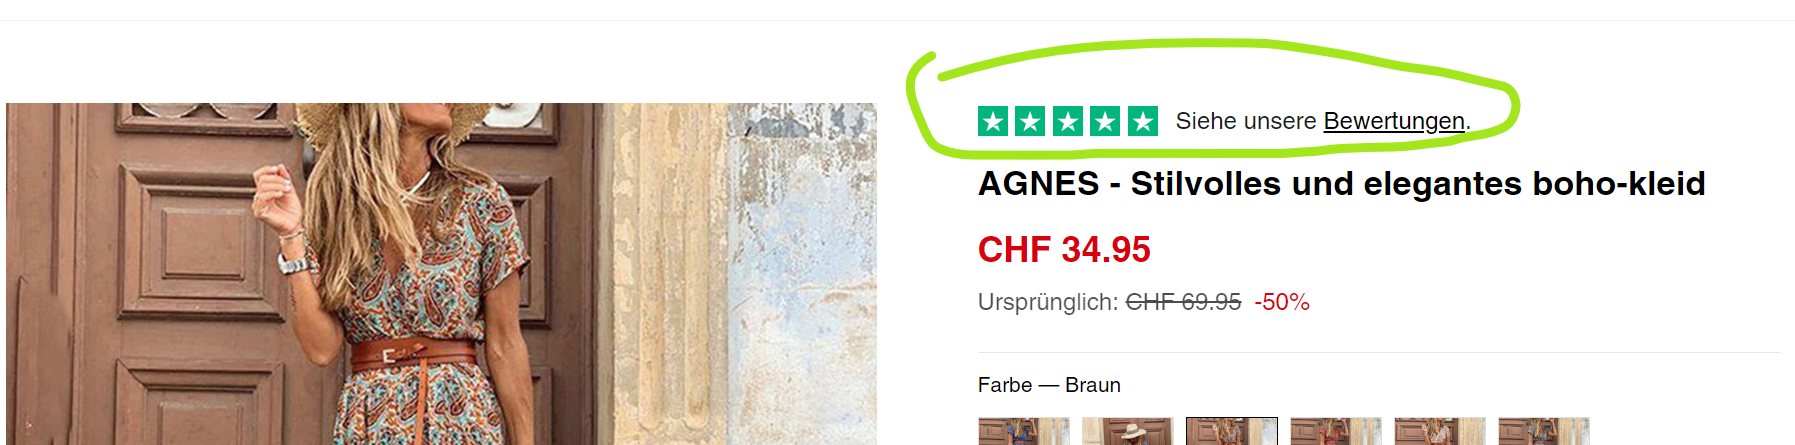Click the fifth green rating star
1795x445 pixels.
point(1143,121)
